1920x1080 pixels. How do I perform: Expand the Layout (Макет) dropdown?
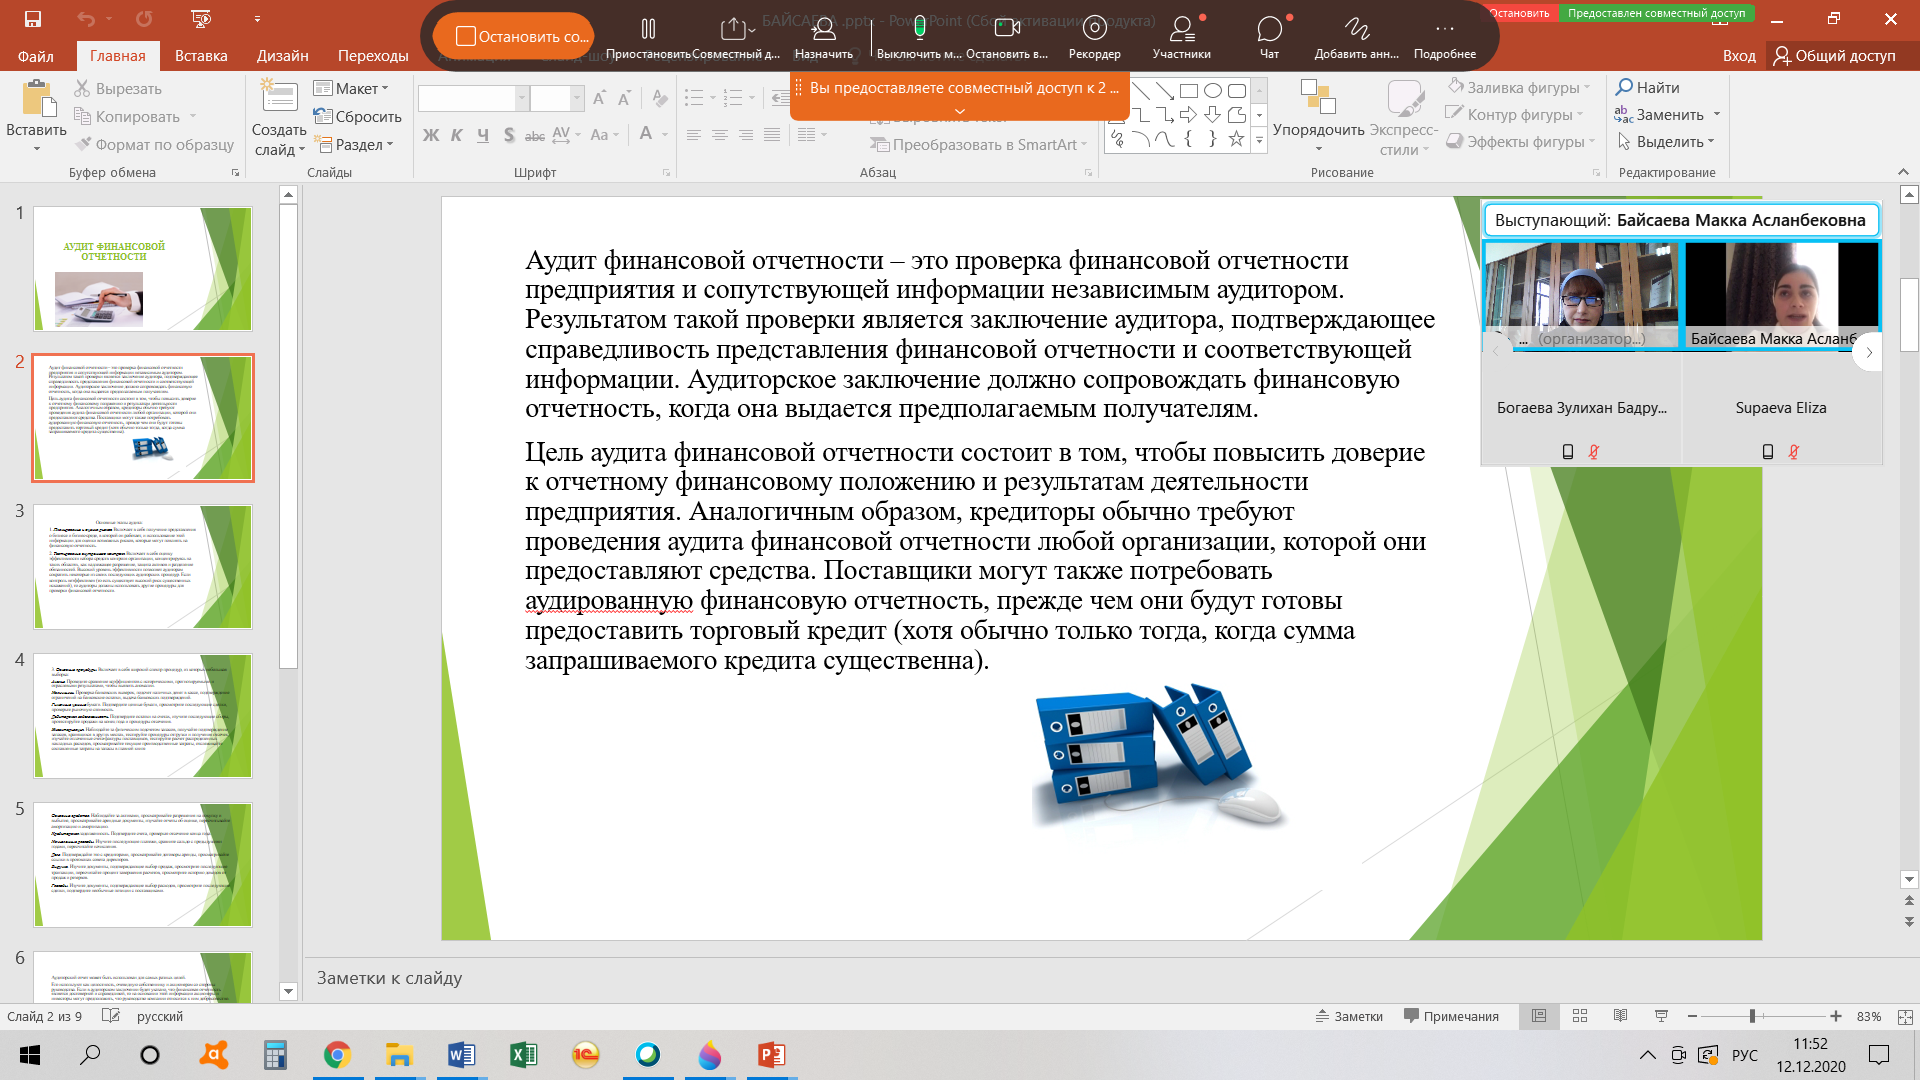(350, 88)
